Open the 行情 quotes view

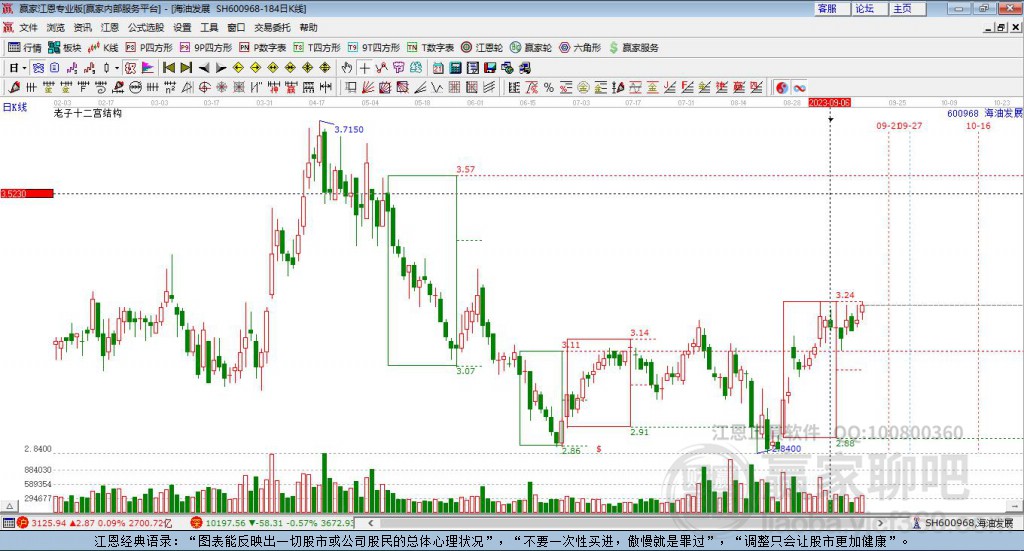pyautogui.click(x=24, y=48)
